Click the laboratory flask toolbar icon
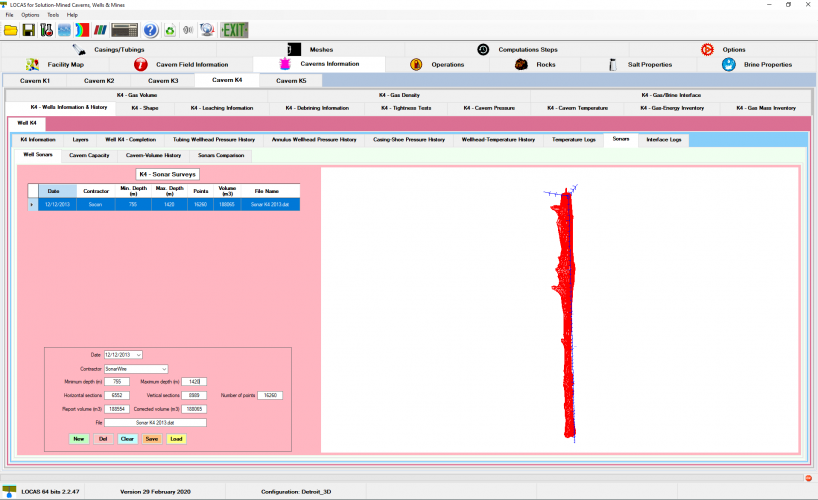Image resolution: width=818 pixels, height=500 pixels. 47,30
